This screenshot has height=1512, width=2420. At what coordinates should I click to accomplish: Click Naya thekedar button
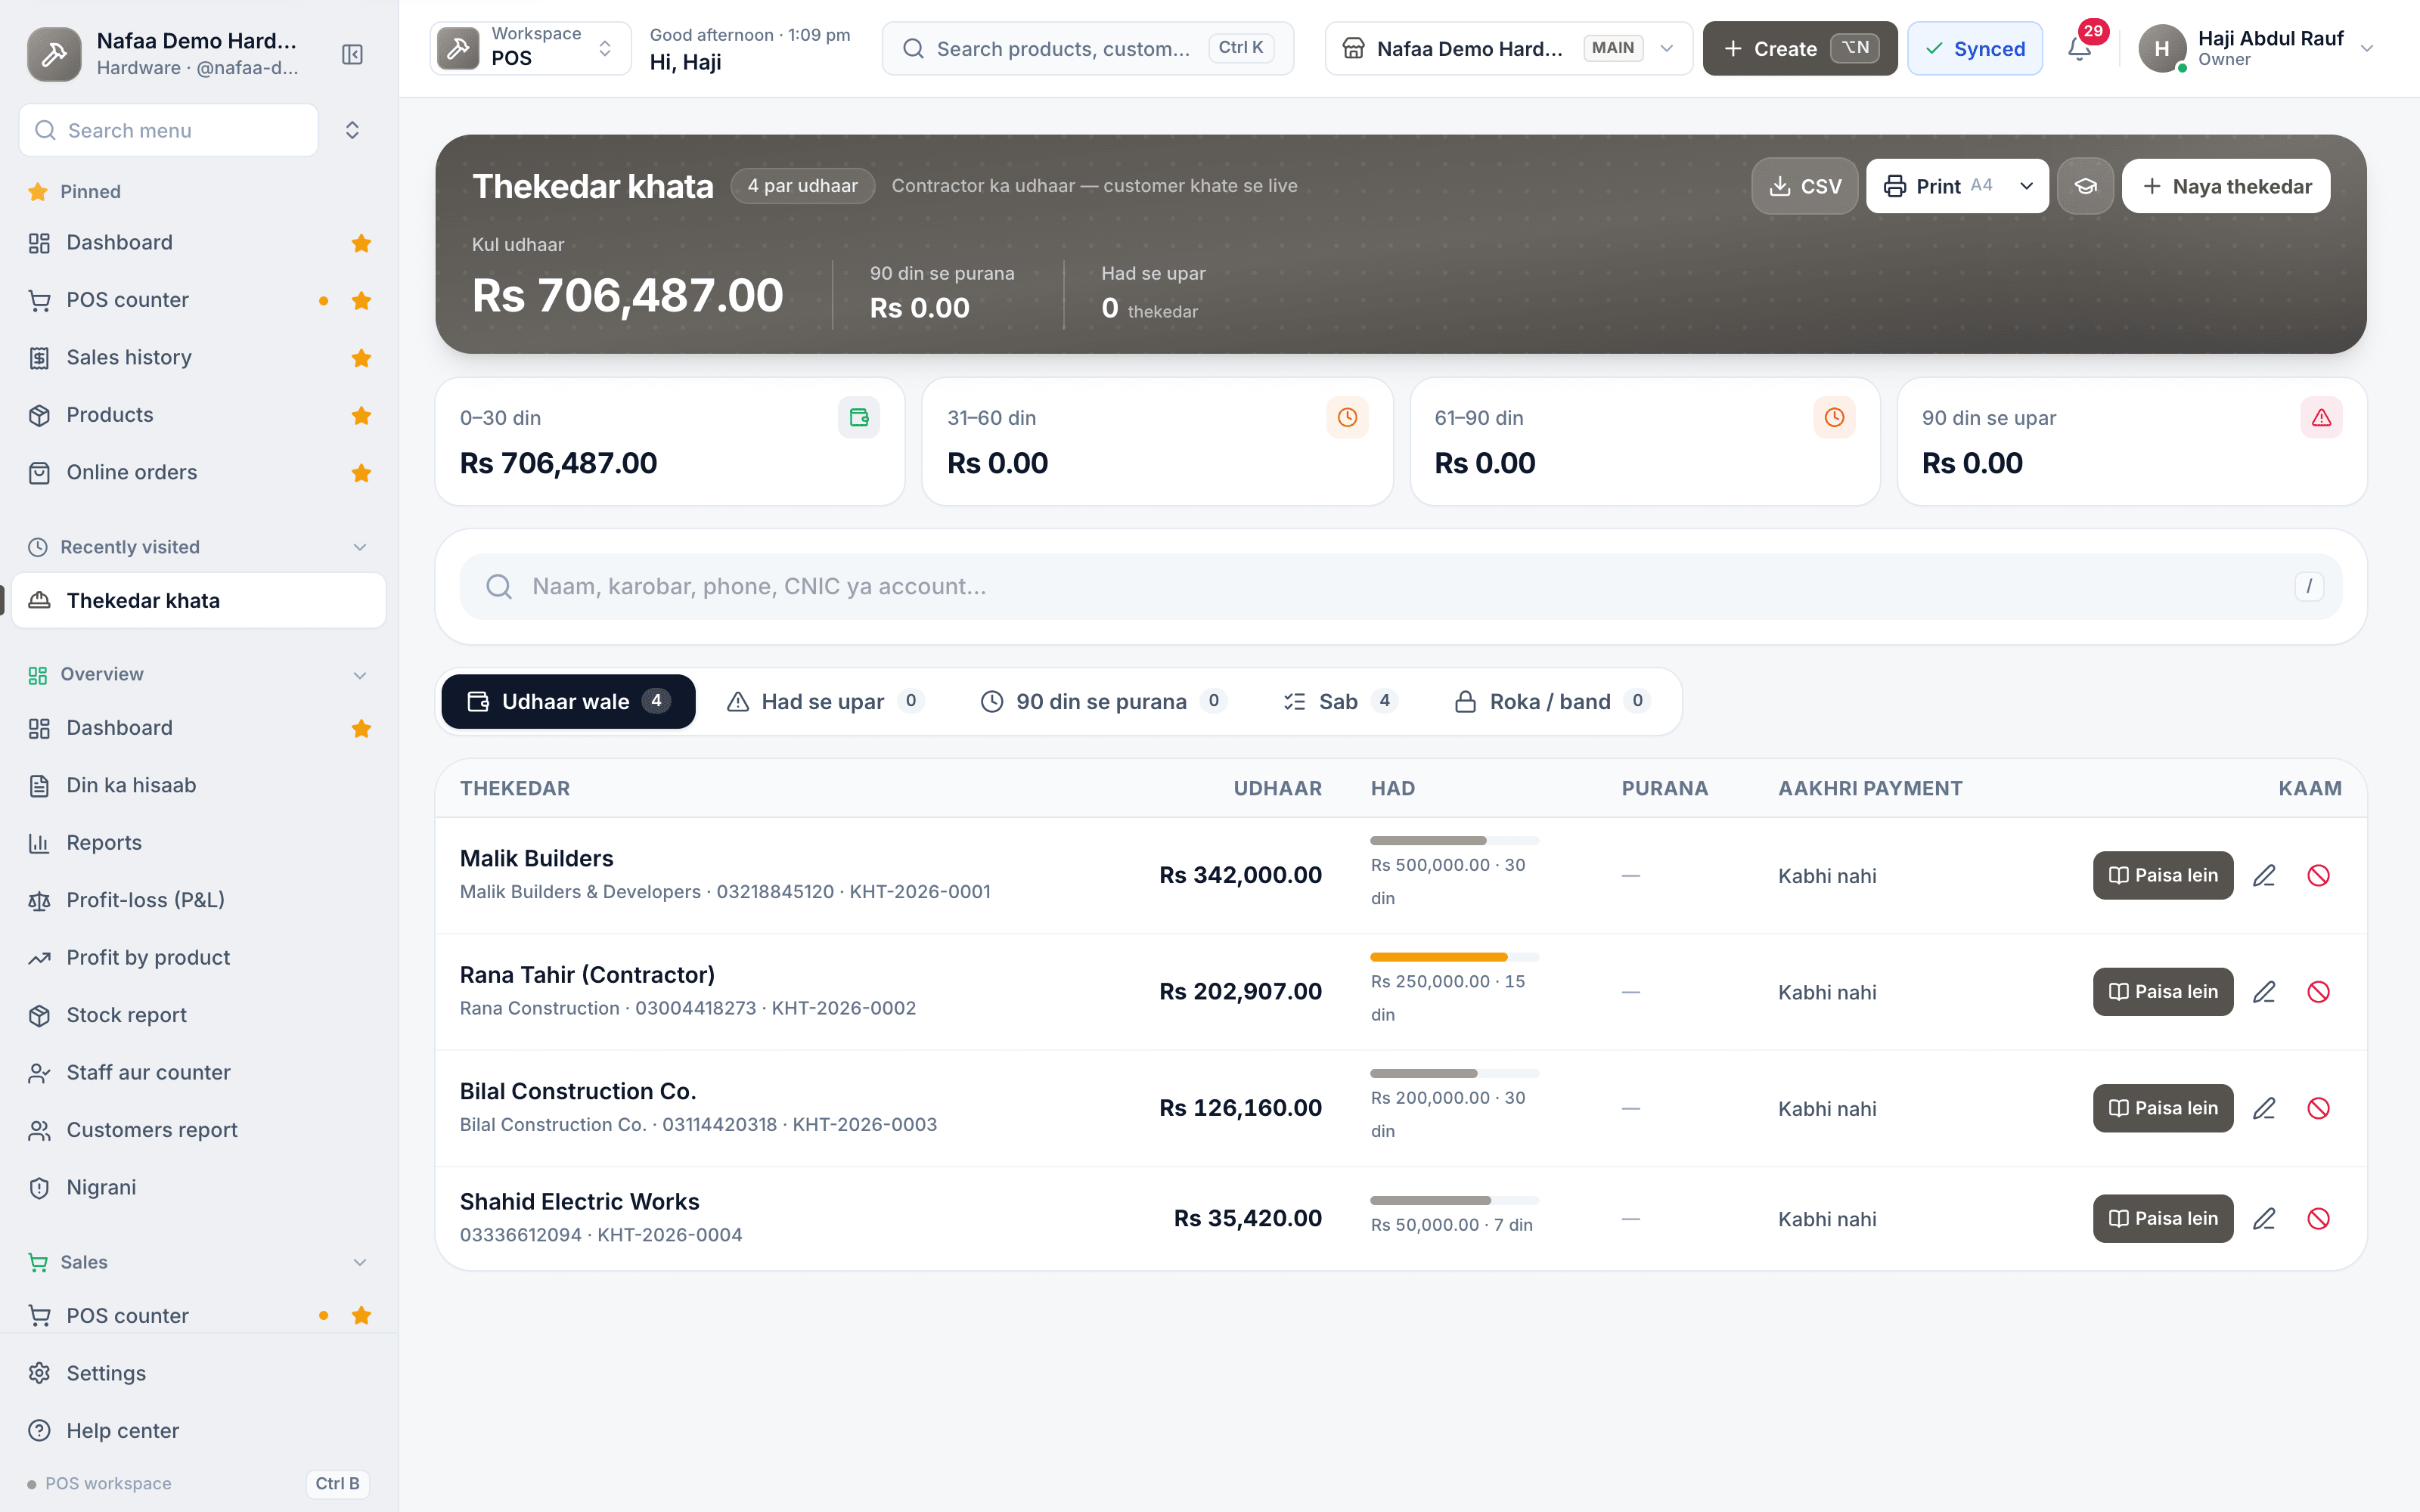2226,186
